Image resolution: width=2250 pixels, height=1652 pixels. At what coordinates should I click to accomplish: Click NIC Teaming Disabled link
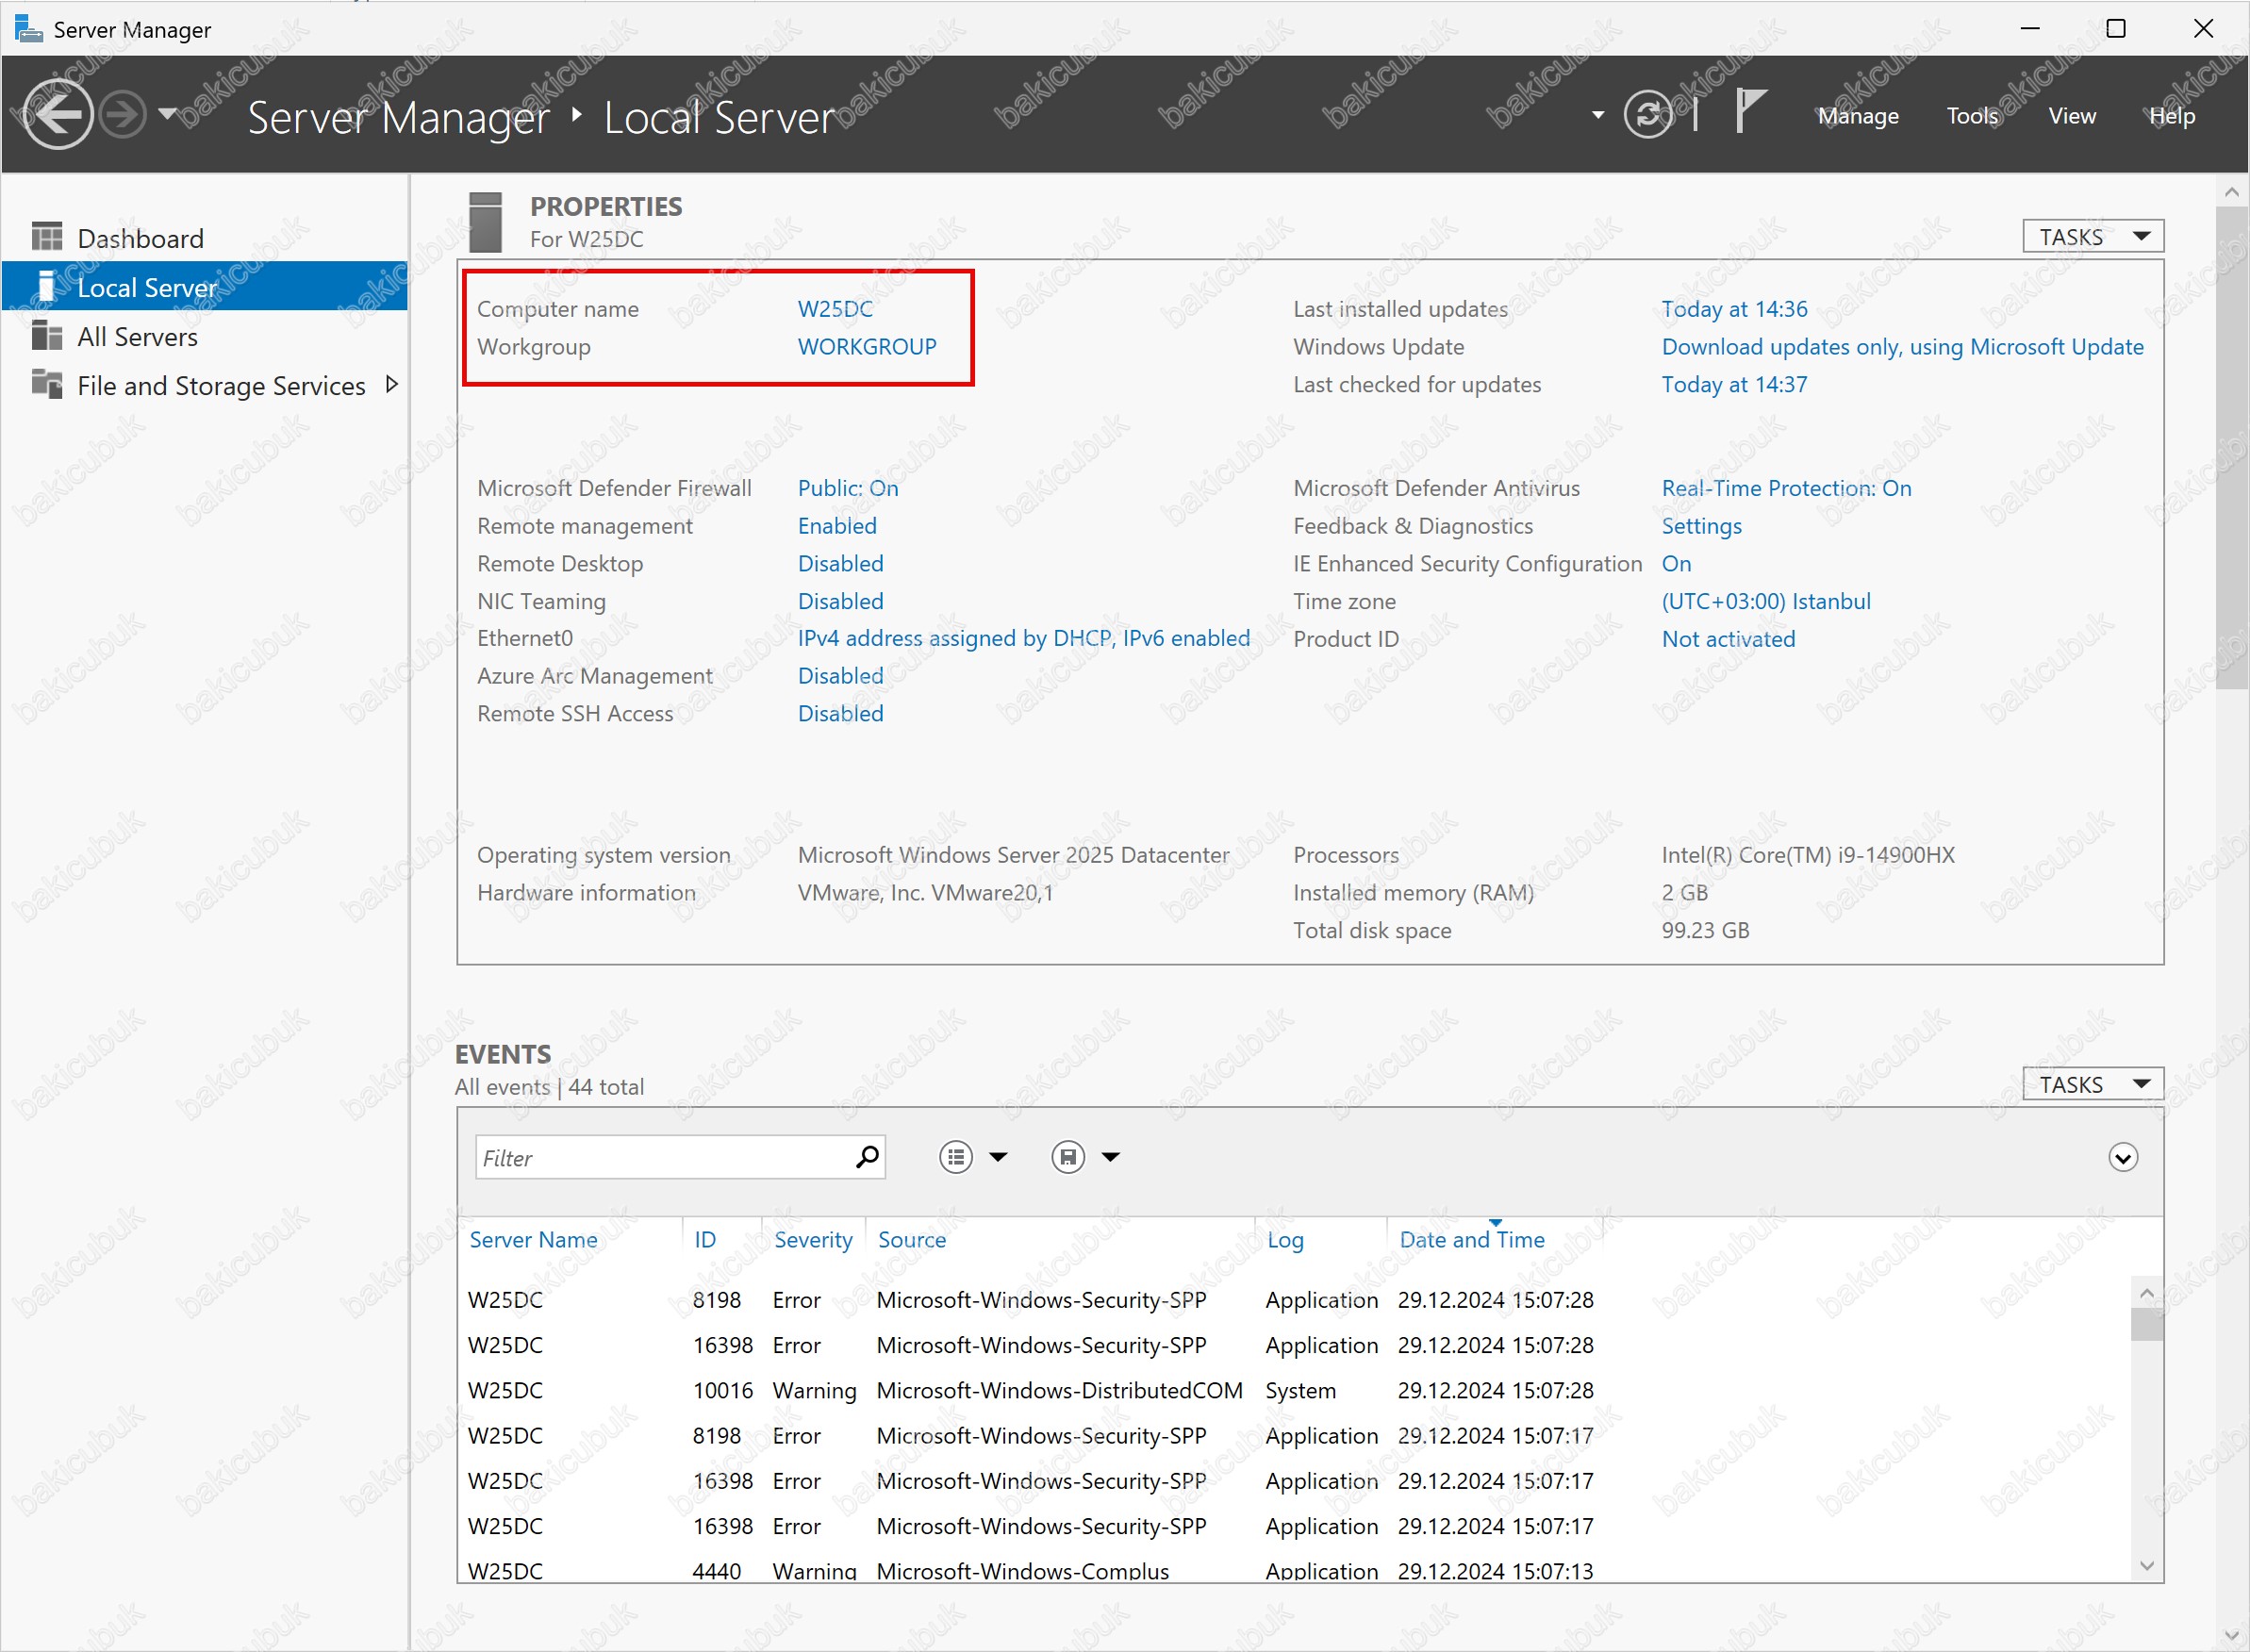coord(840,601)
